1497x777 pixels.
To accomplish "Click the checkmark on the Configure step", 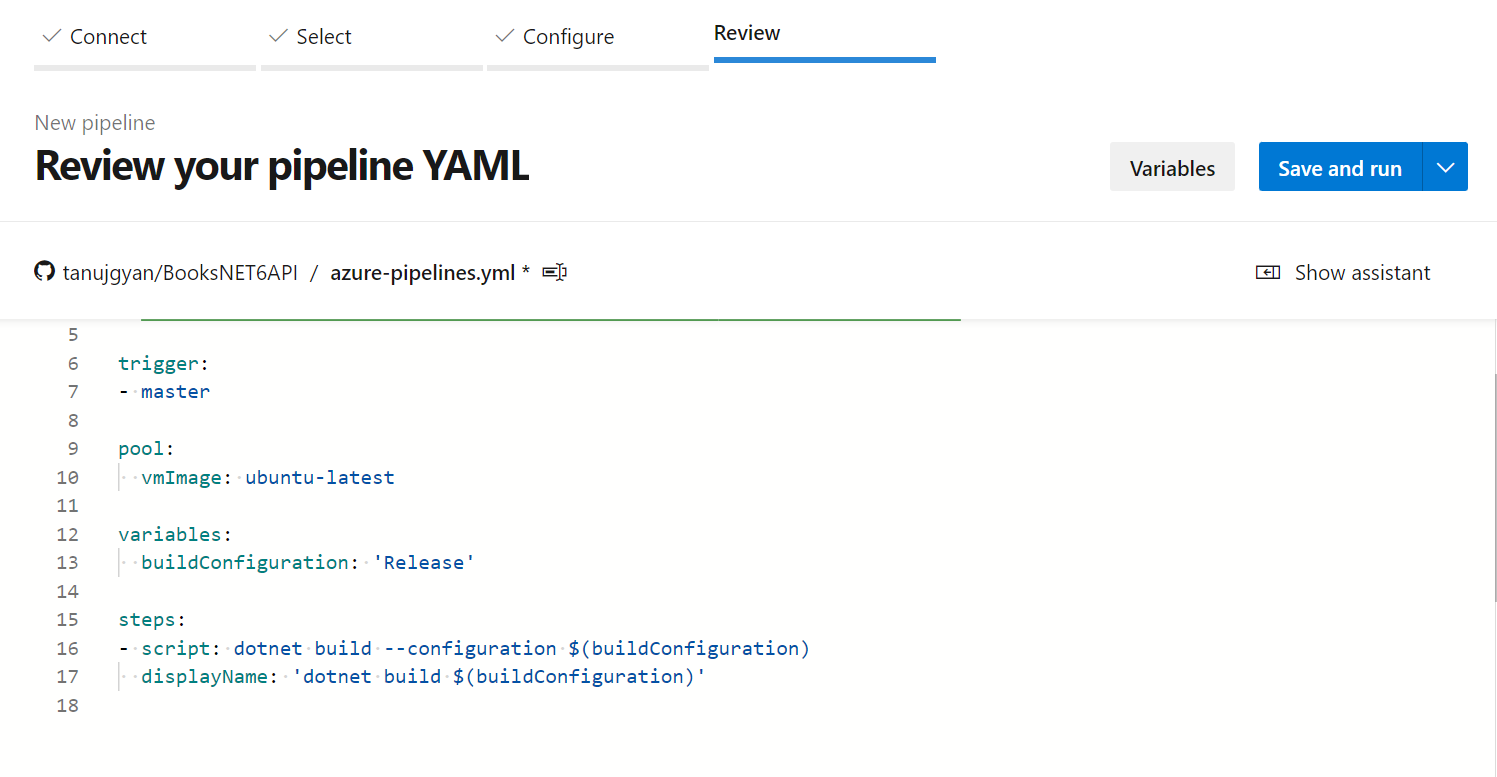I will [x=504, y=36].
